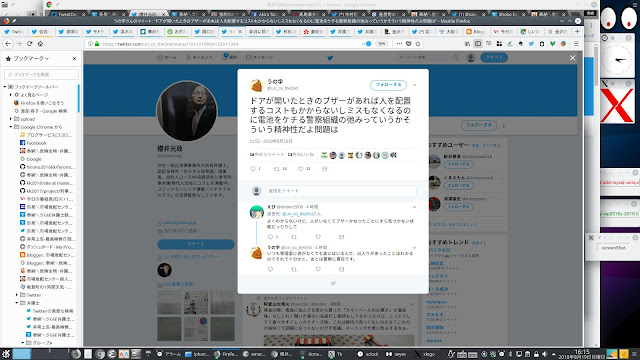The image size is (640, 360).
Task: Open the 16件のリツイート count link
Action: point(267,155)
